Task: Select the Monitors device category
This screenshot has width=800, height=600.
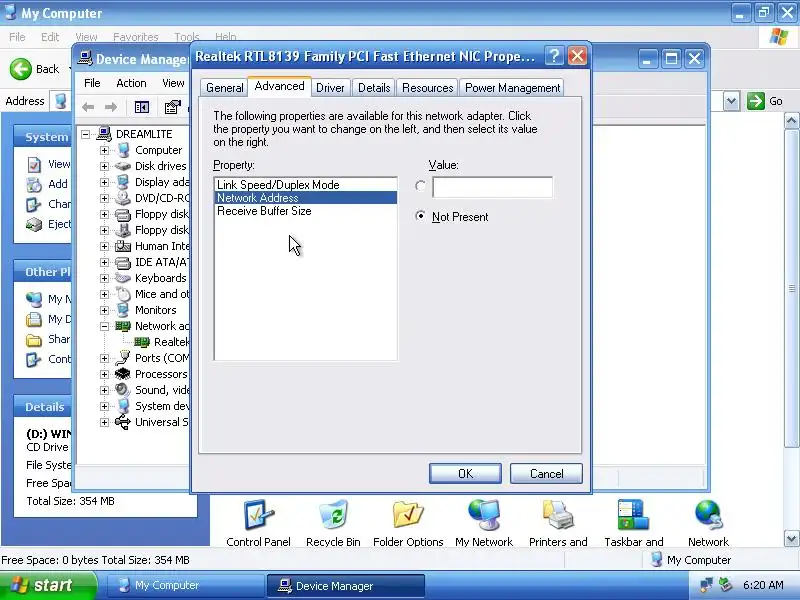Action: [156, 310]
